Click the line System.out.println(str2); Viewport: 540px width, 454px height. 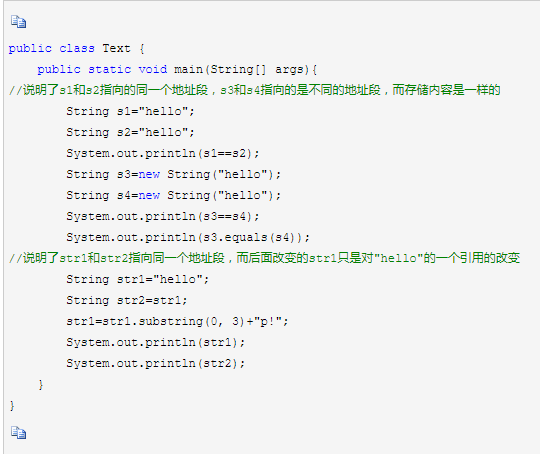156,364
